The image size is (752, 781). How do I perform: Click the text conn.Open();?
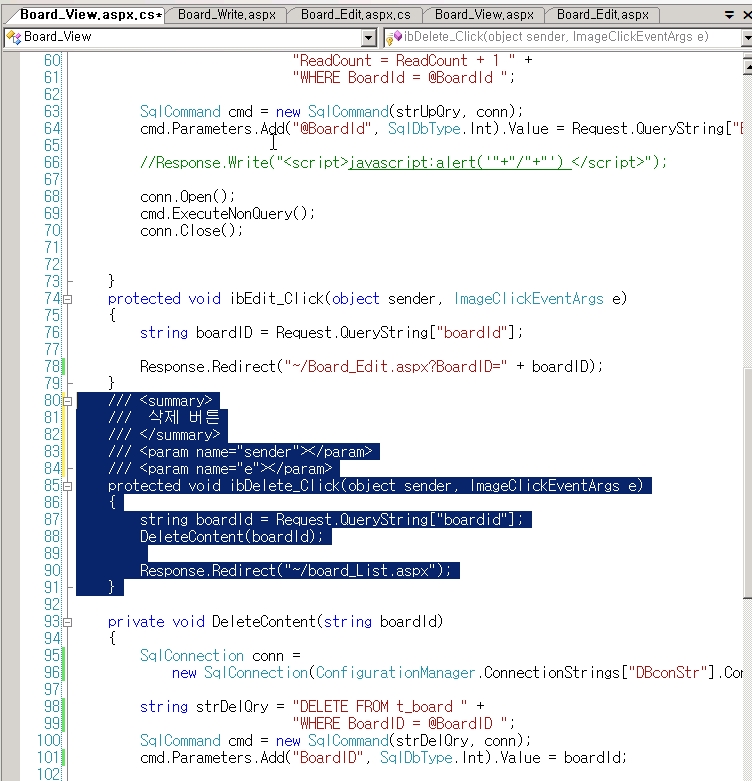187,197
